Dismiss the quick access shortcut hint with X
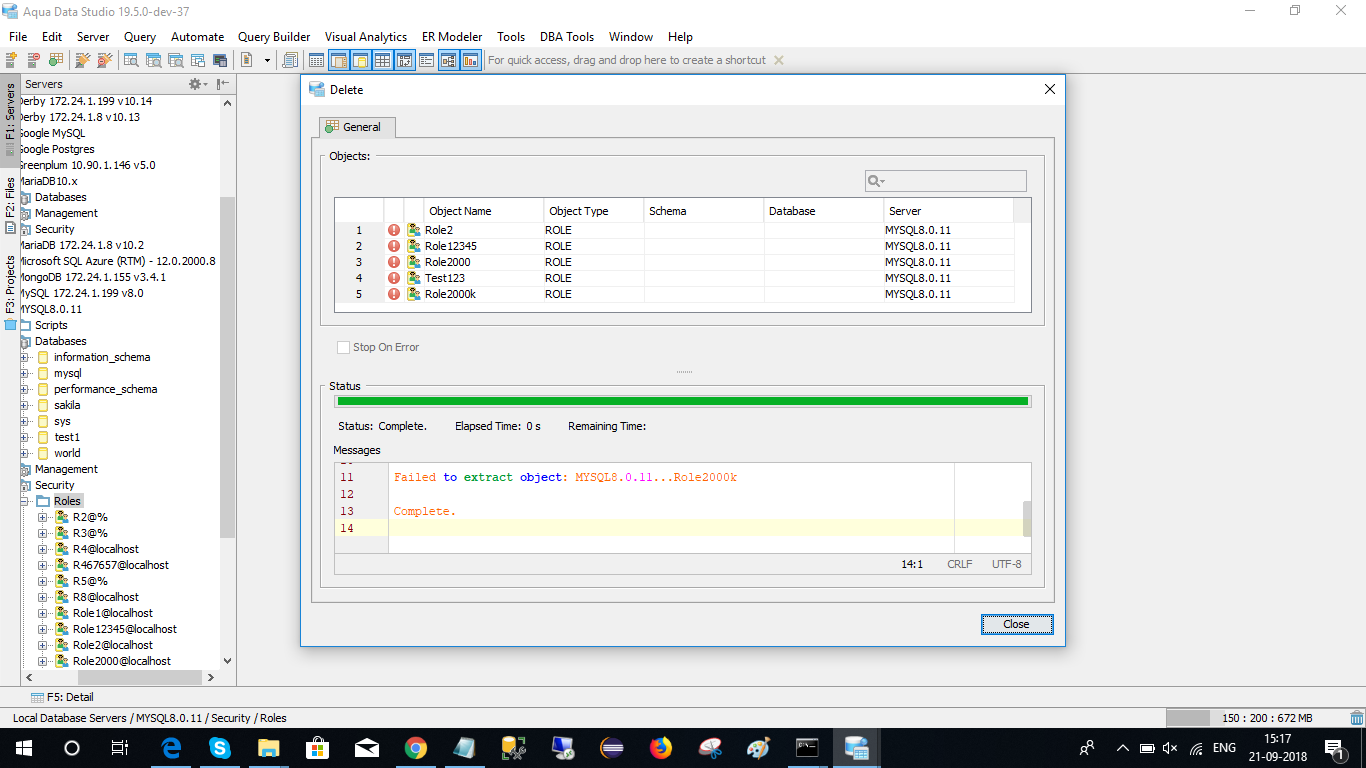Screen dimensions: 1366x768 pos(779,60)
